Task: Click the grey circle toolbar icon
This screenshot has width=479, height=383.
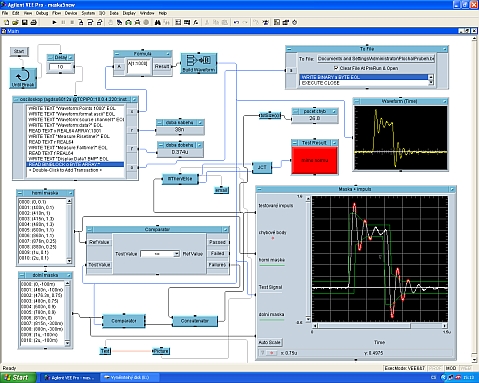Action: [146, 23]
